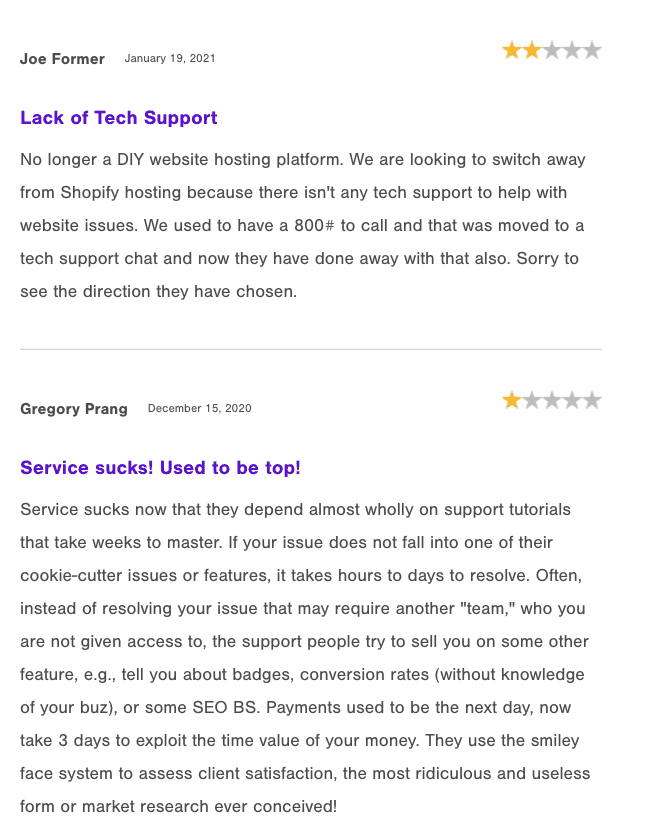Click reviewer name Joe Former
The width and height of the screenshot is (660, 825).
(62, 59)
